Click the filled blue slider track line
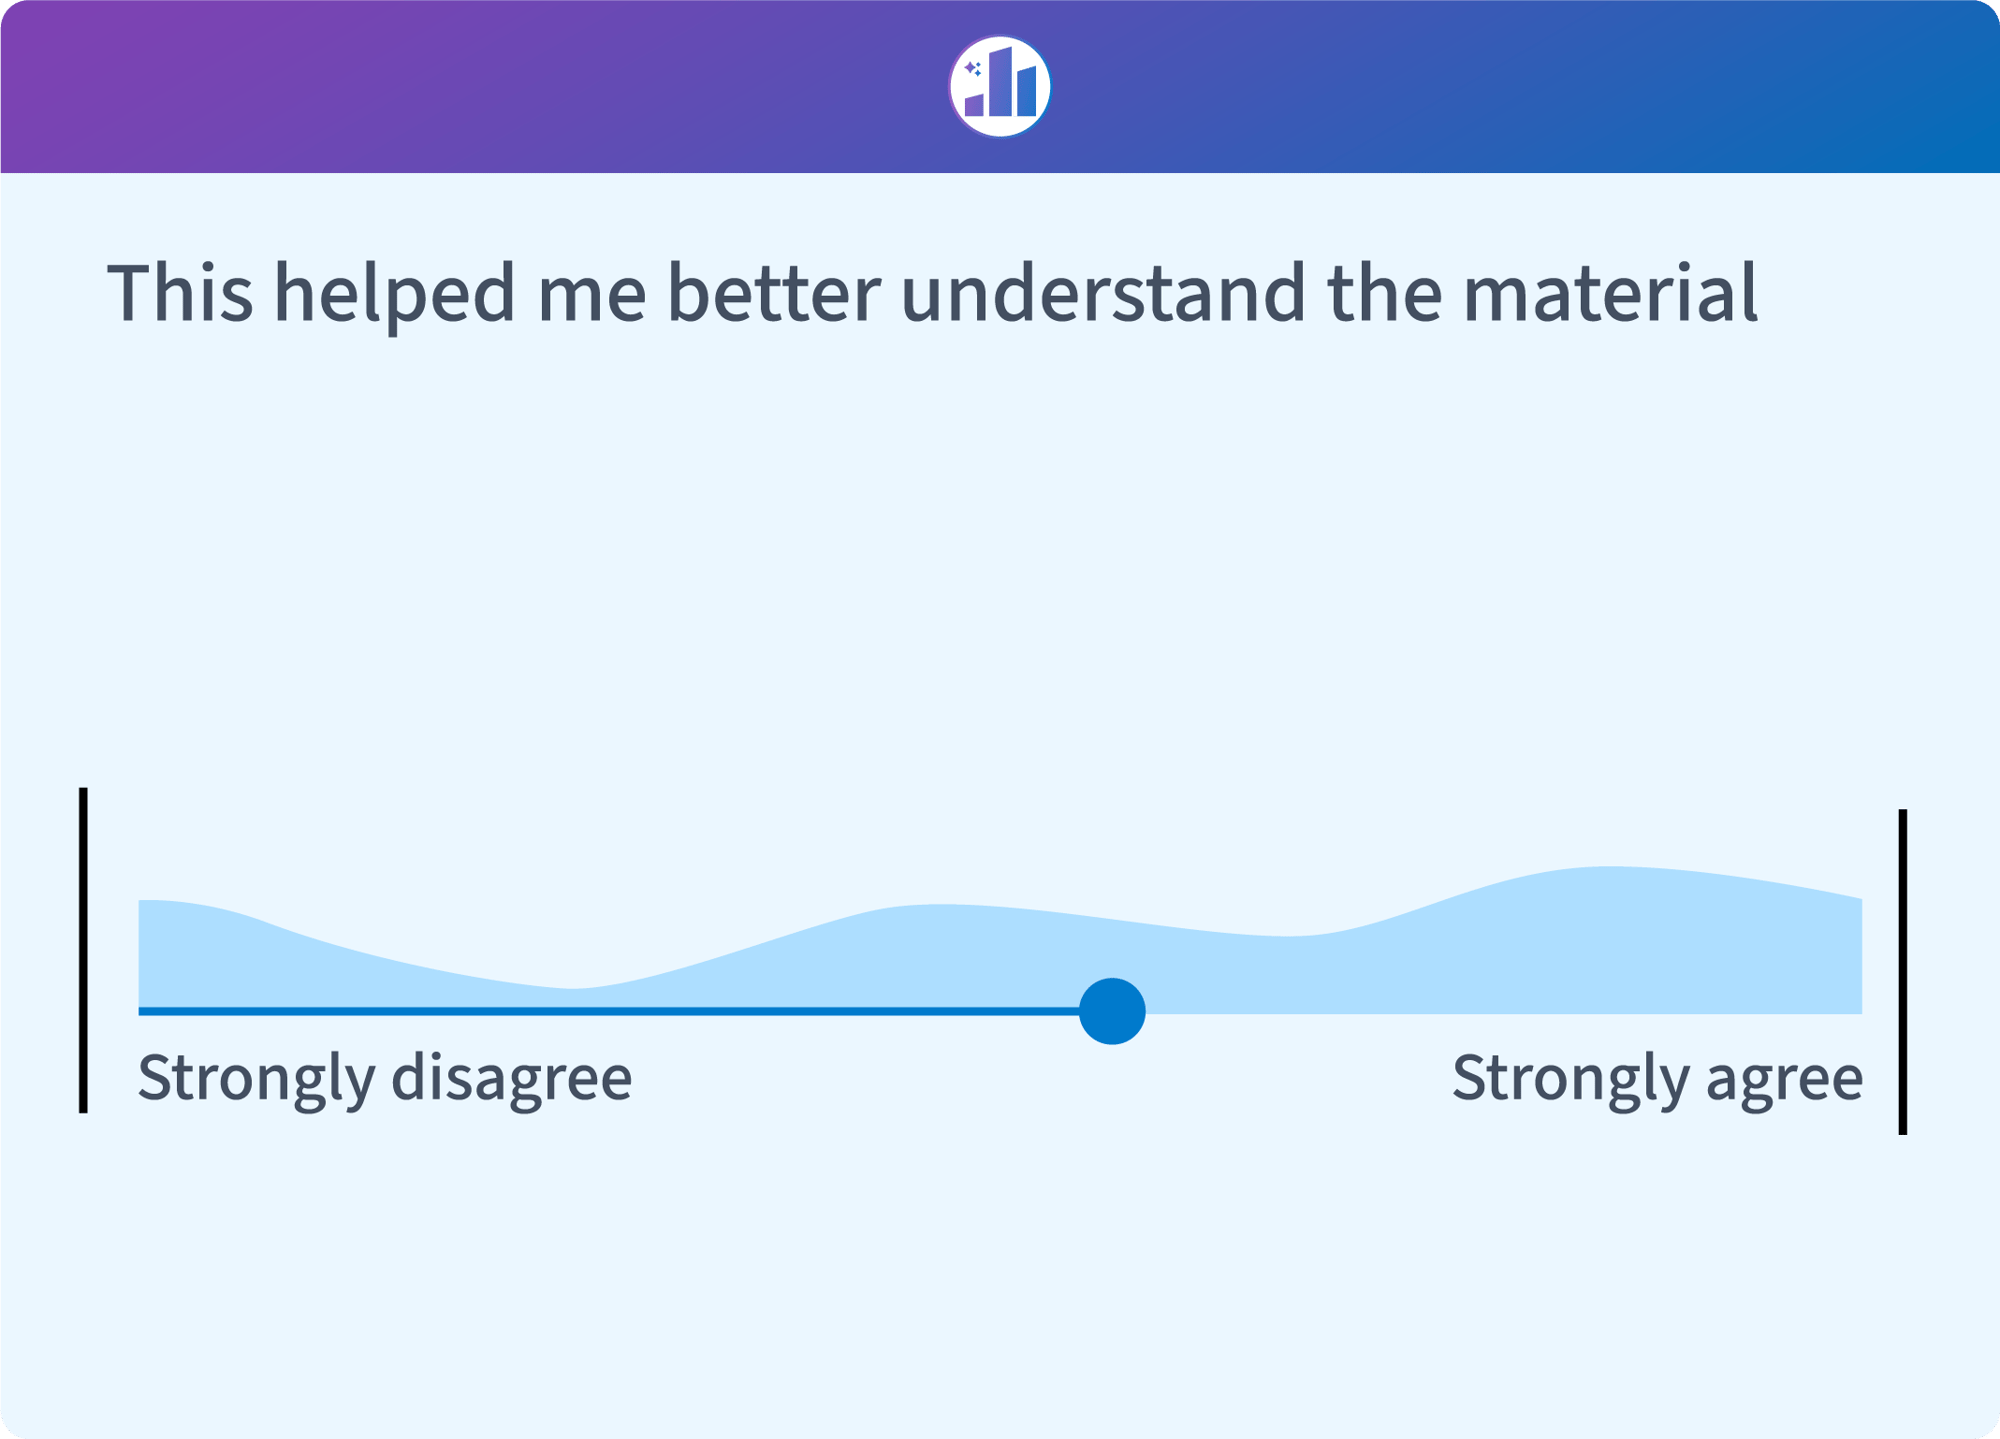The width and height of the screenshot is (2000, 1439). [x=600, y=1011]
